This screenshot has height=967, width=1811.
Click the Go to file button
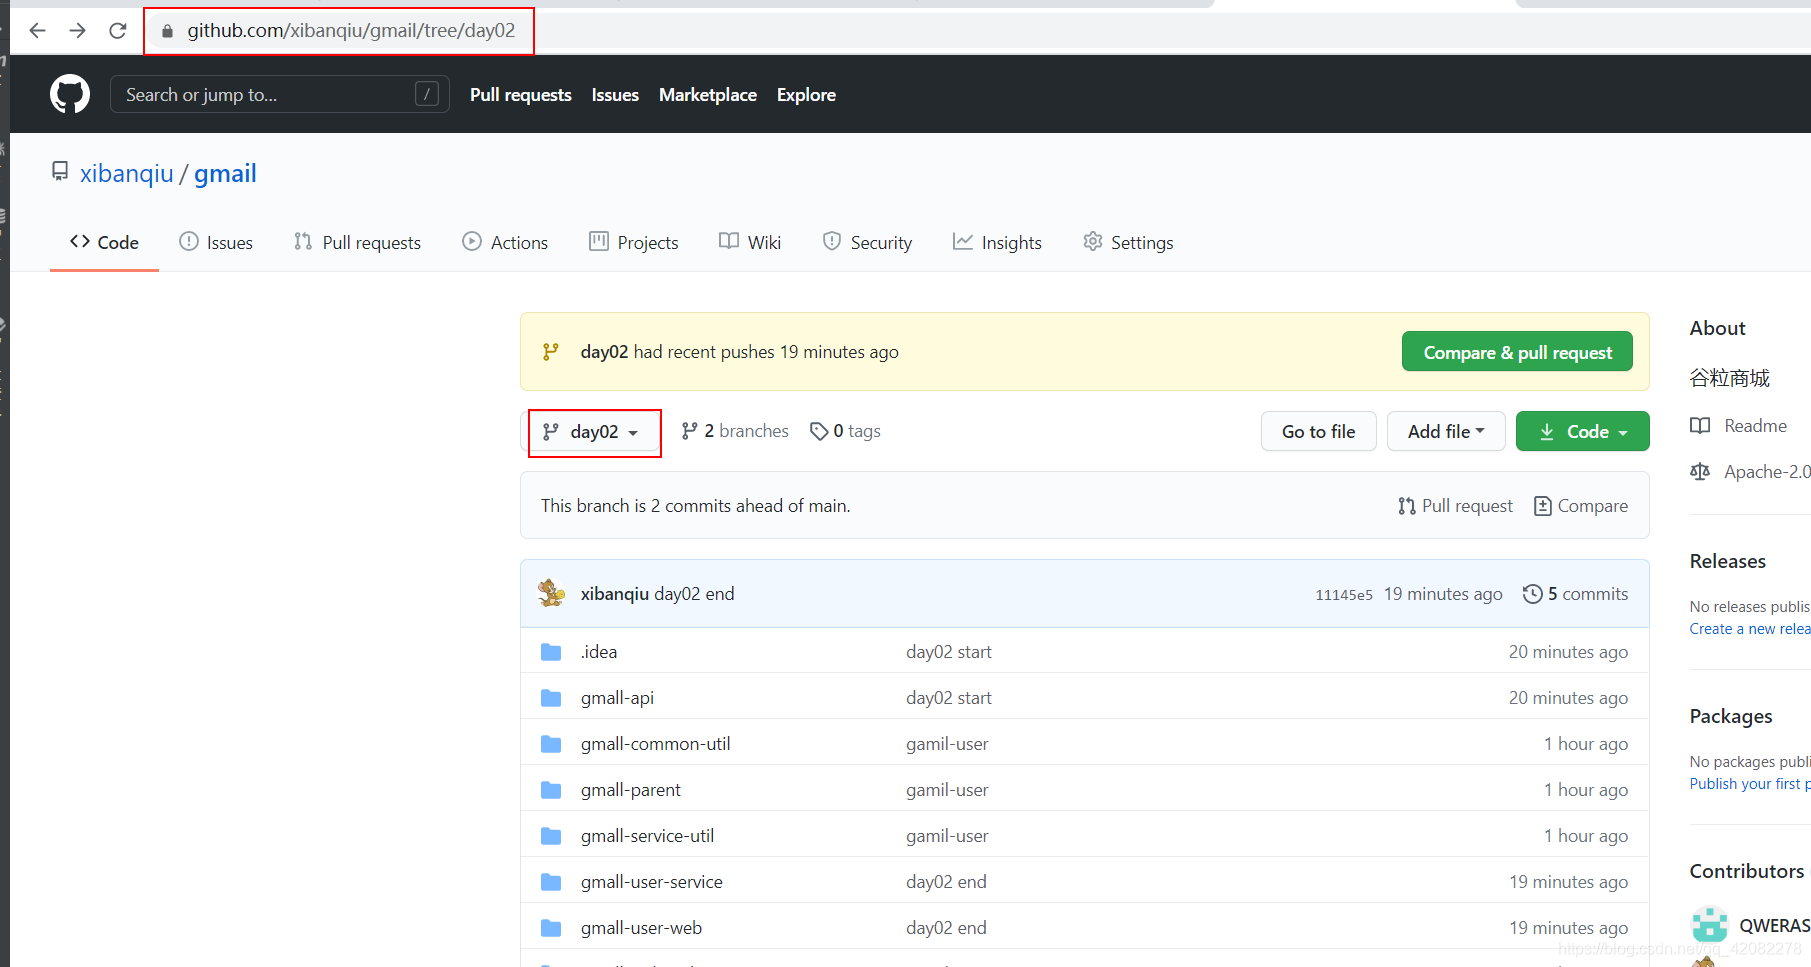(1318, 431)
